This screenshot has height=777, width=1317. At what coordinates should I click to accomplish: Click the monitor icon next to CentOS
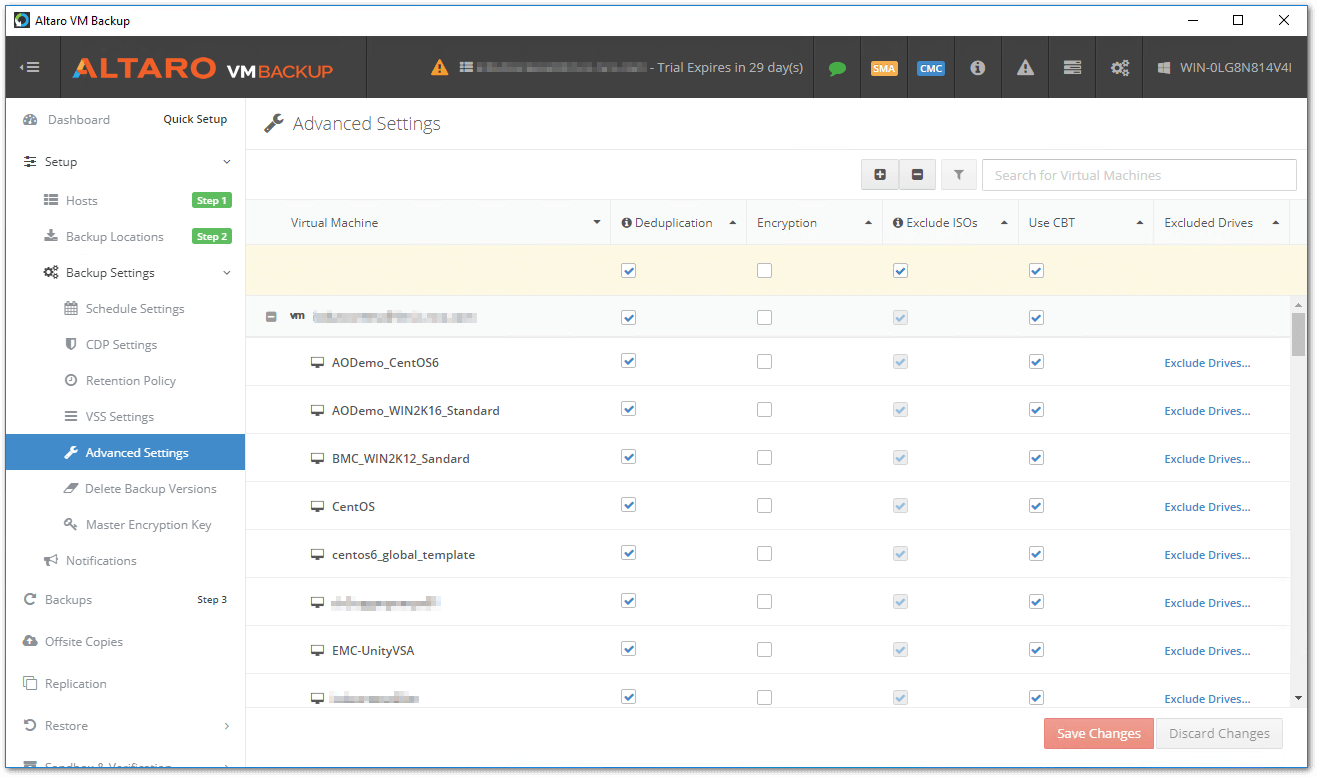coord(318,507)
